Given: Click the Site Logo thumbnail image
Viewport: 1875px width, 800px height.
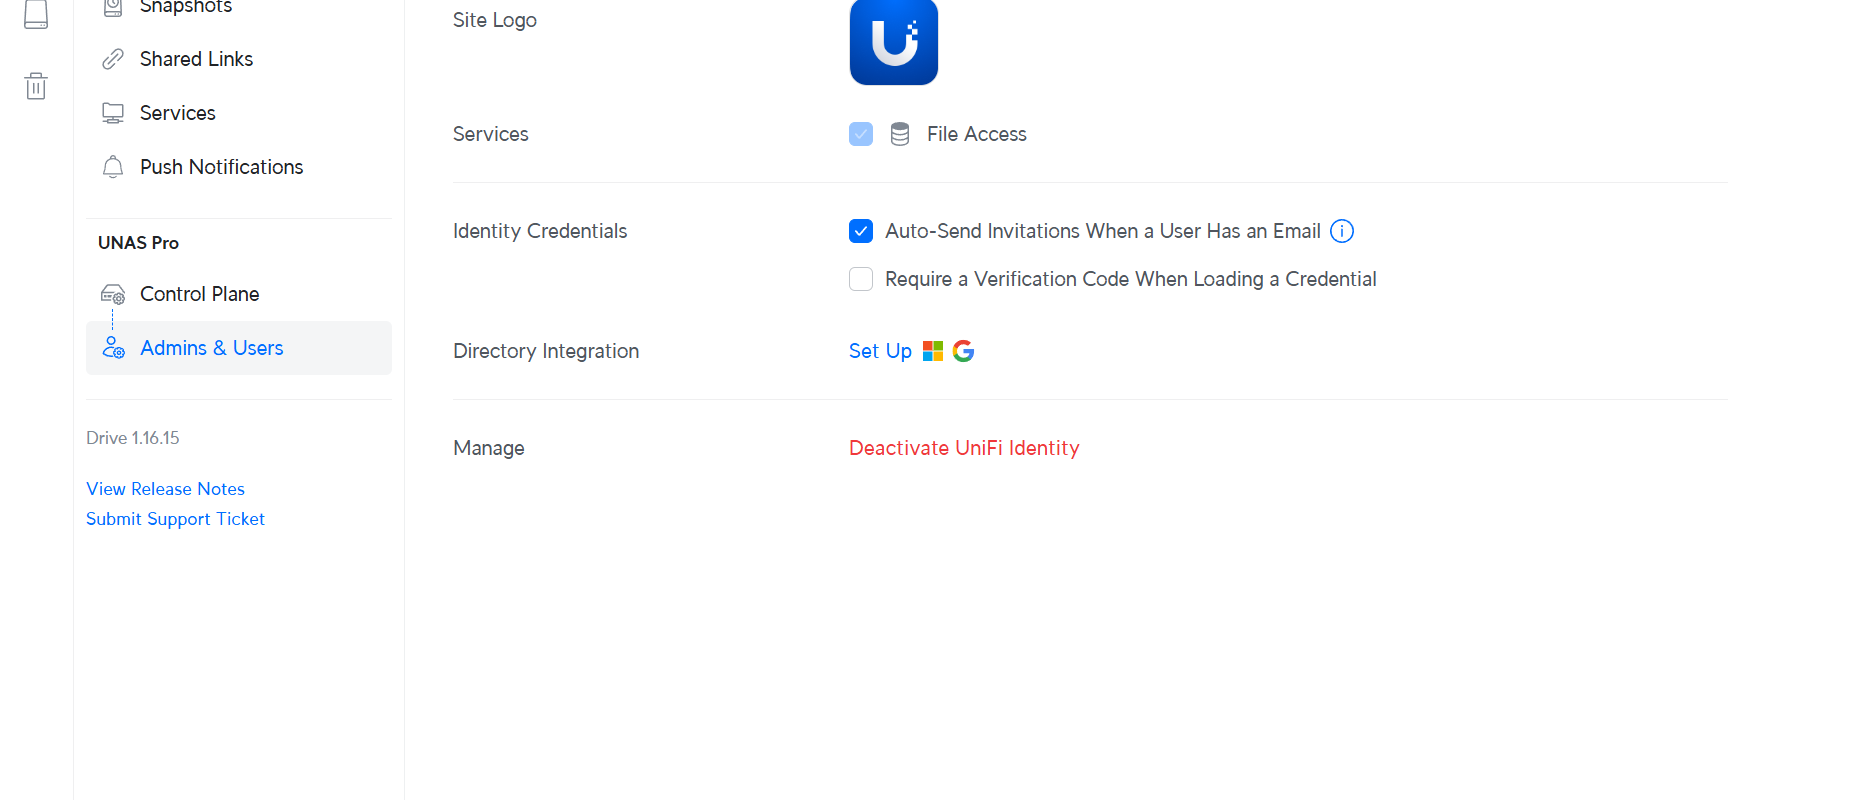Looking at the screenshot, I should click(894, 42).
